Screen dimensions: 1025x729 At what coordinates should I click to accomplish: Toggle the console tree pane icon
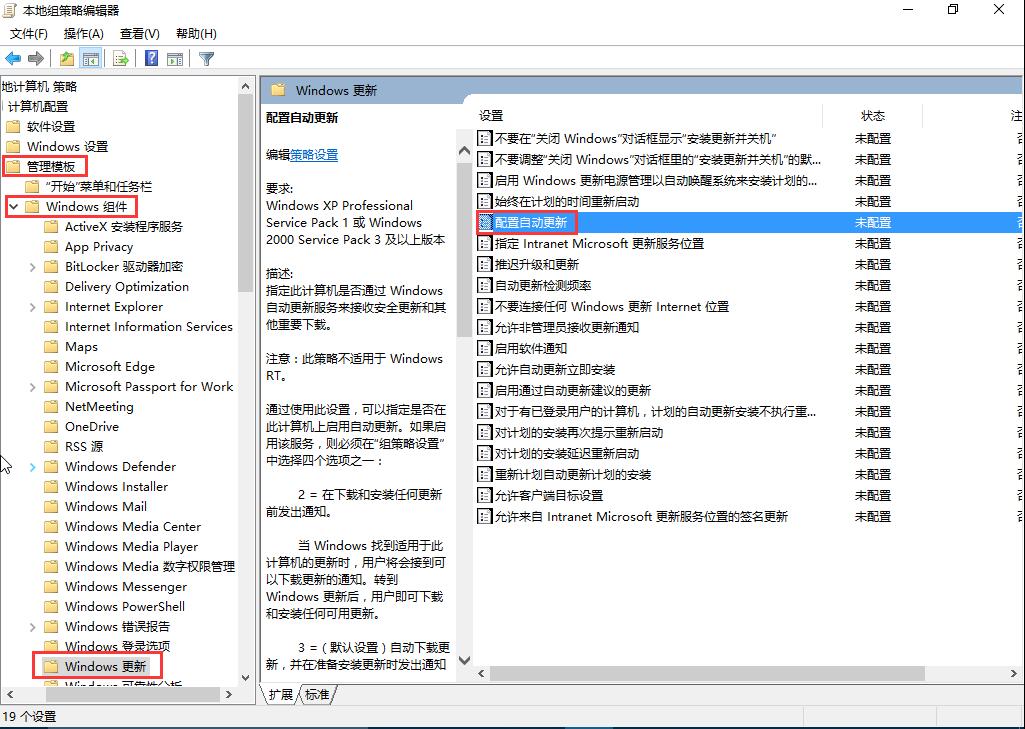point(91,58)
